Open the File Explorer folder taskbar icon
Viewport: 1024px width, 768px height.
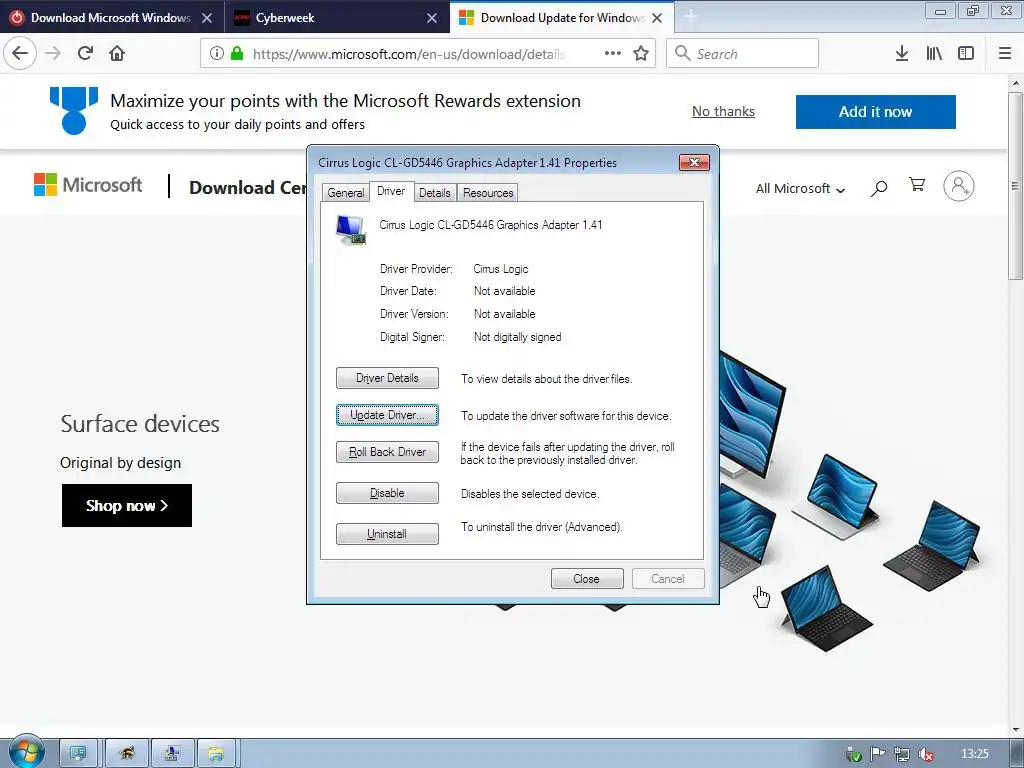[216, 754]
